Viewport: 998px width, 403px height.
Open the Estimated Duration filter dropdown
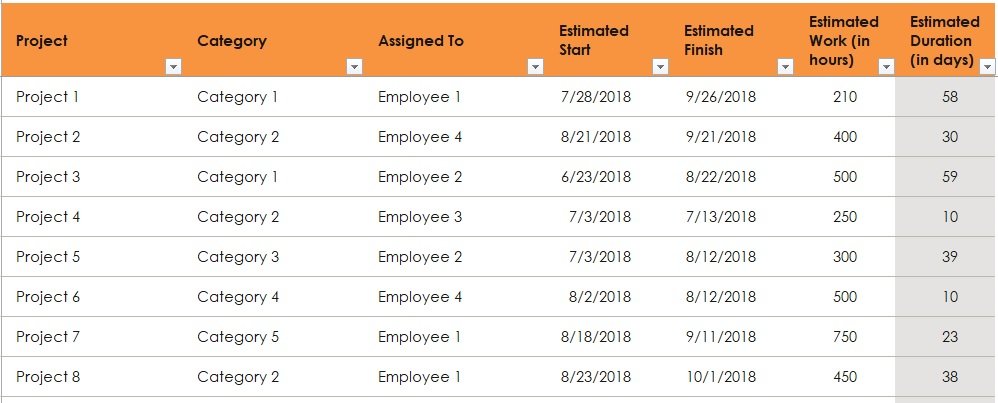987,67
